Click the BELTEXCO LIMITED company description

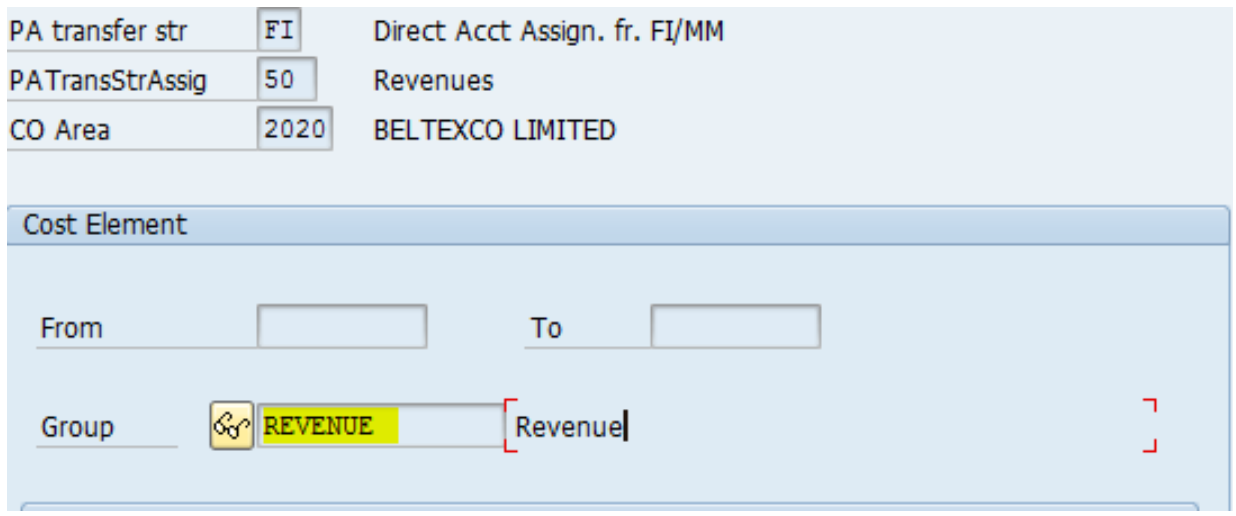pos(495,130)
